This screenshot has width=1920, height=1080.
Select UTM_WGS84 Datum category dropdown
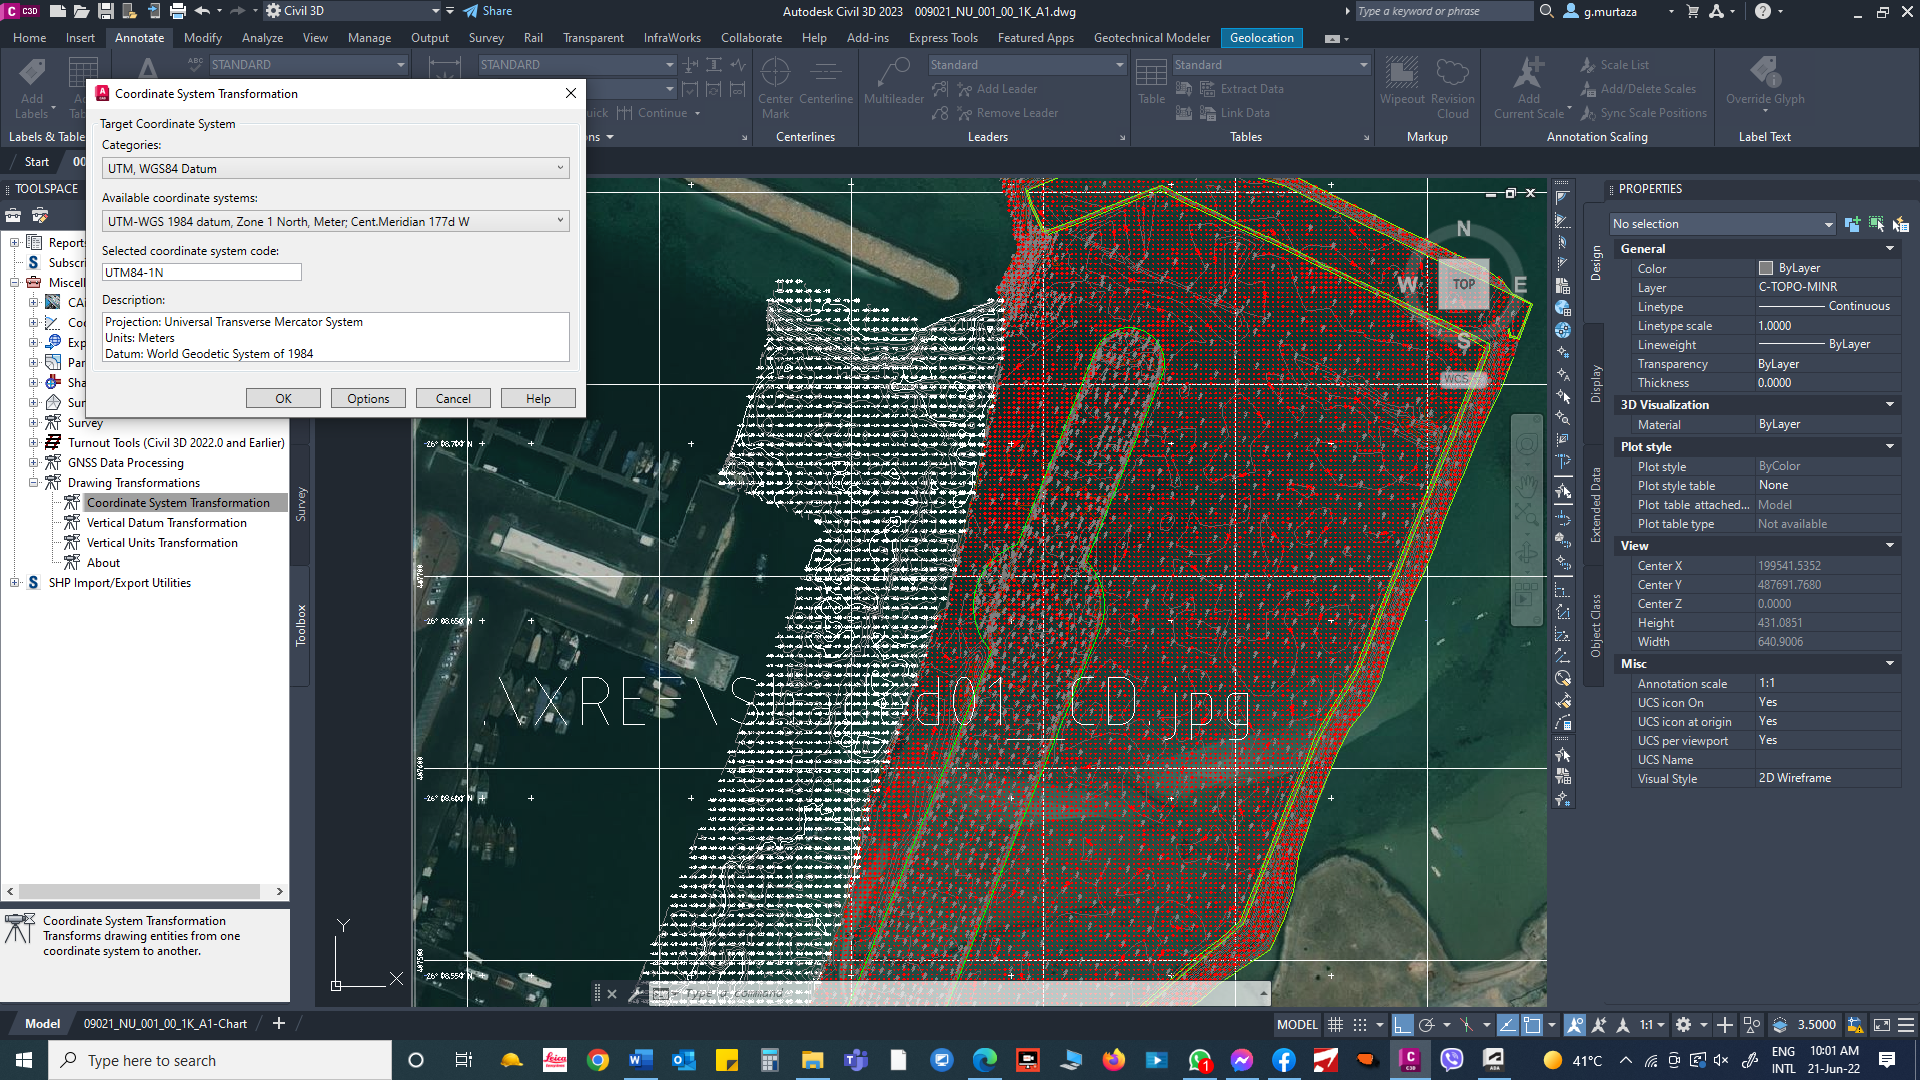pos(334,169)
